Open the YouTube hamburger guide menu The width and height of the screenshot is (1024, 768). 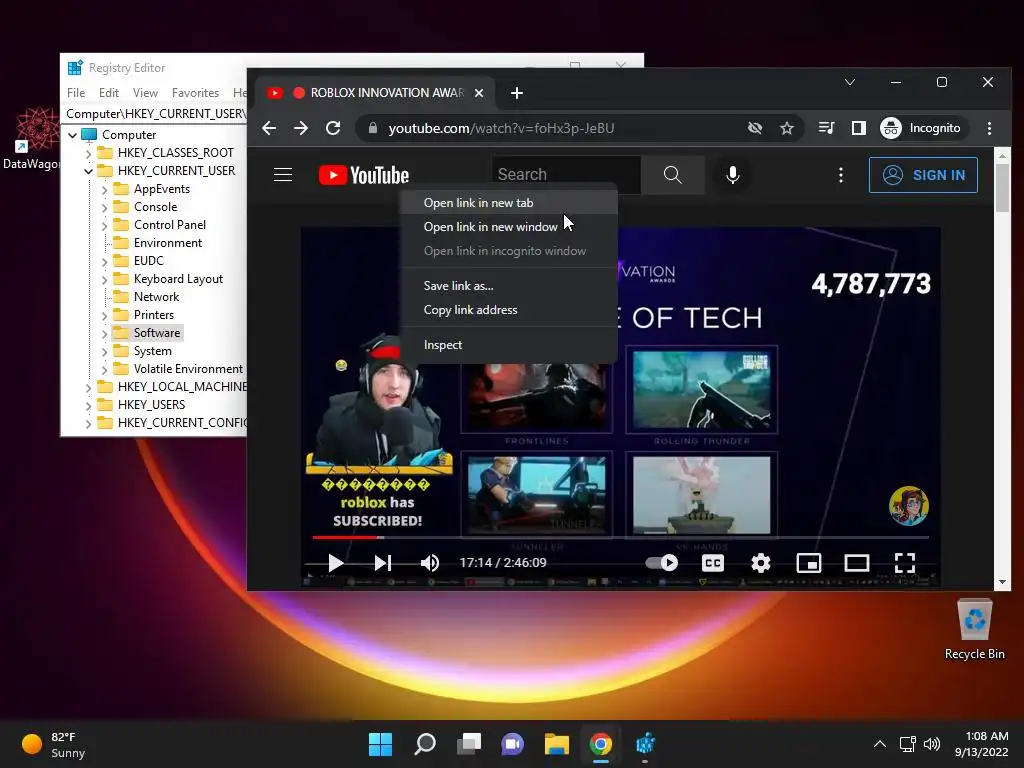pos(283,175)
